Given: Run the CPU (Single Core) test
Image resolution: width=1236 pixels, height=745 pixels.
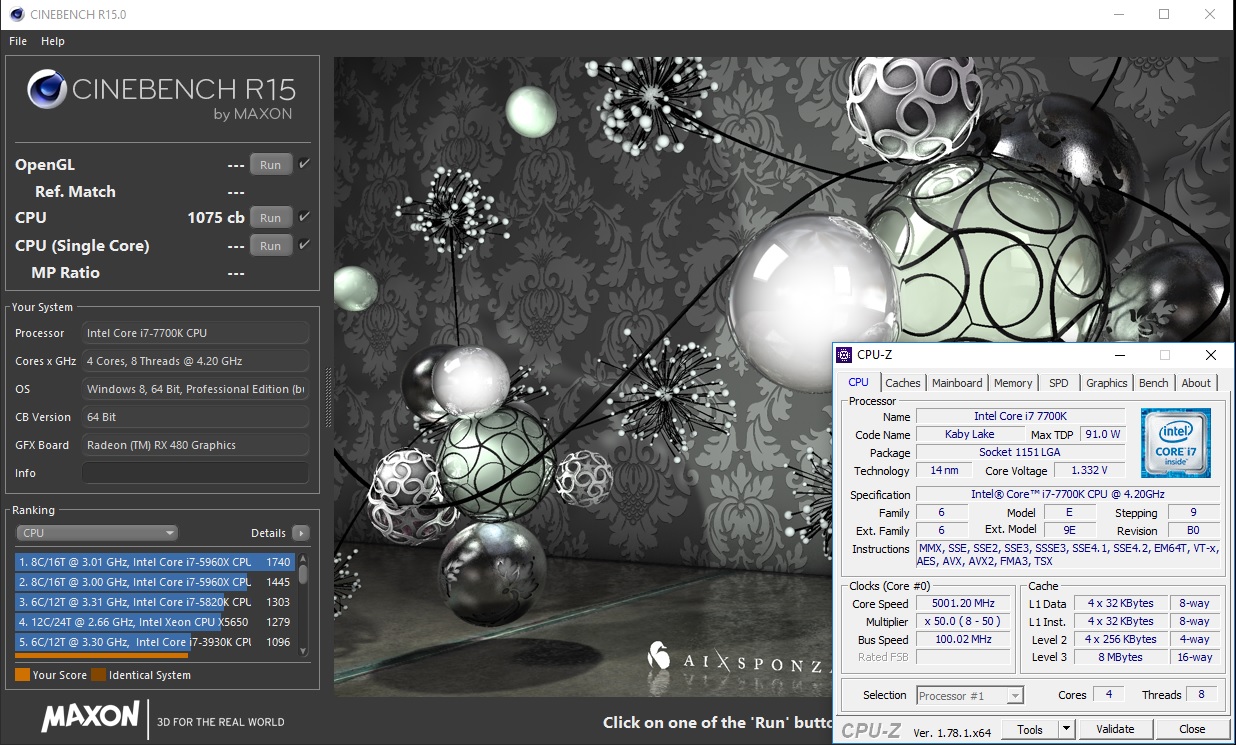Looking at the screenshot, I should [271, 245].
